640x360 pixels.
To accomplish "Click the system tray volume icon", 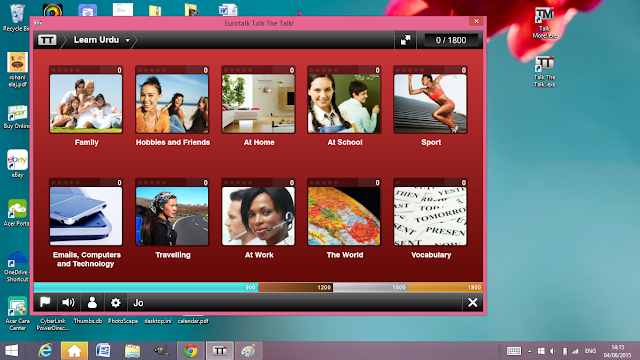I will [553, 351].
